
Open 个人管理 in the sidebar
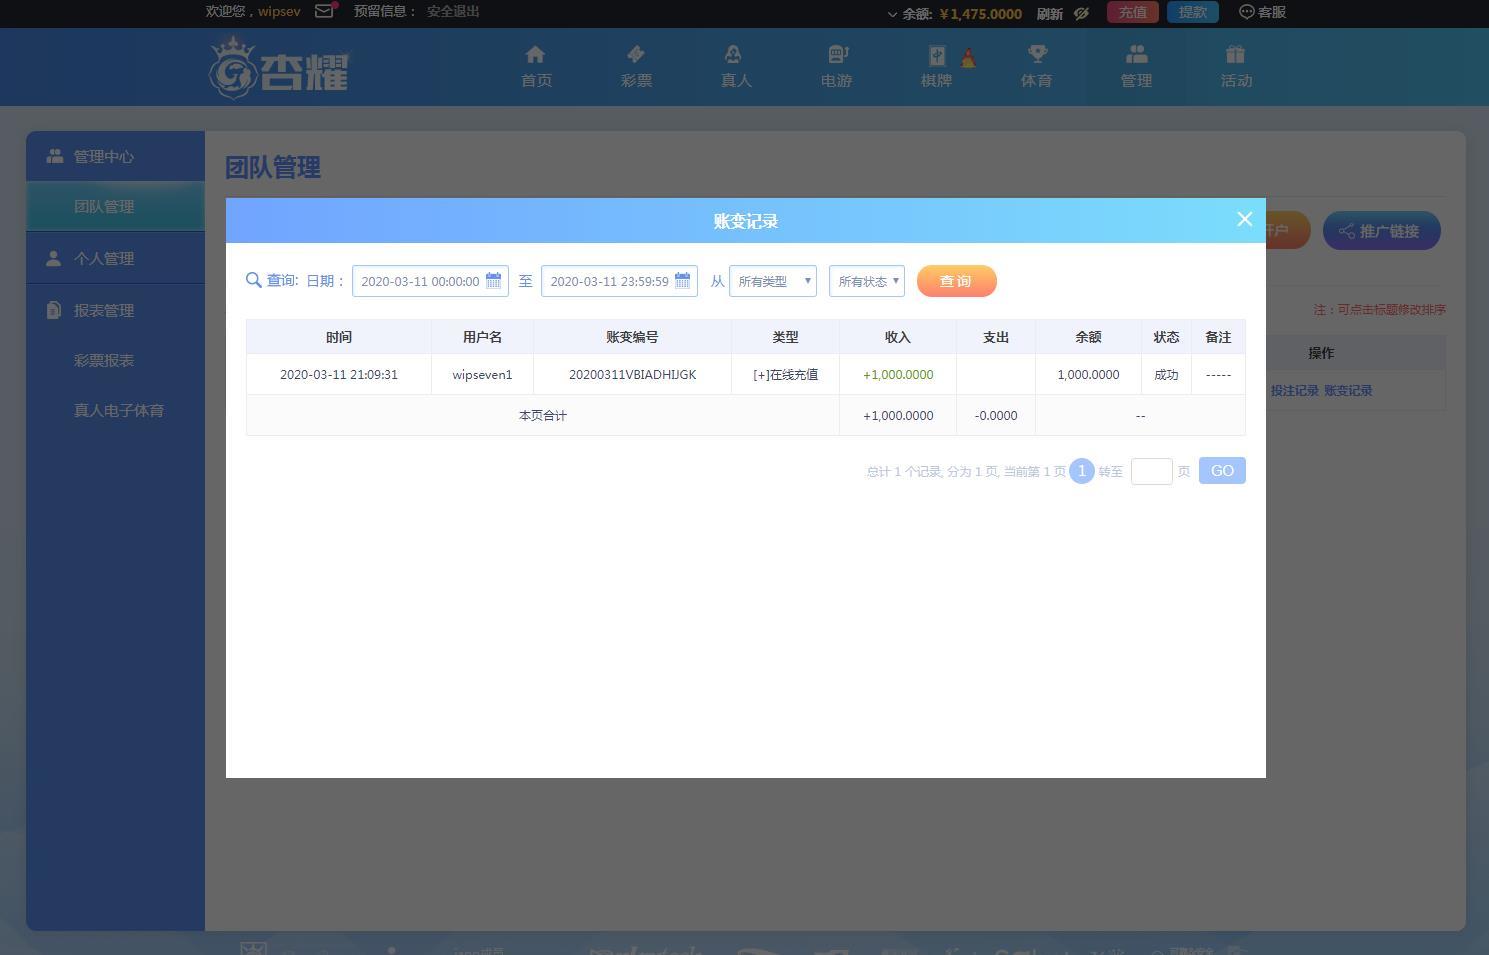tap(104, 258)
